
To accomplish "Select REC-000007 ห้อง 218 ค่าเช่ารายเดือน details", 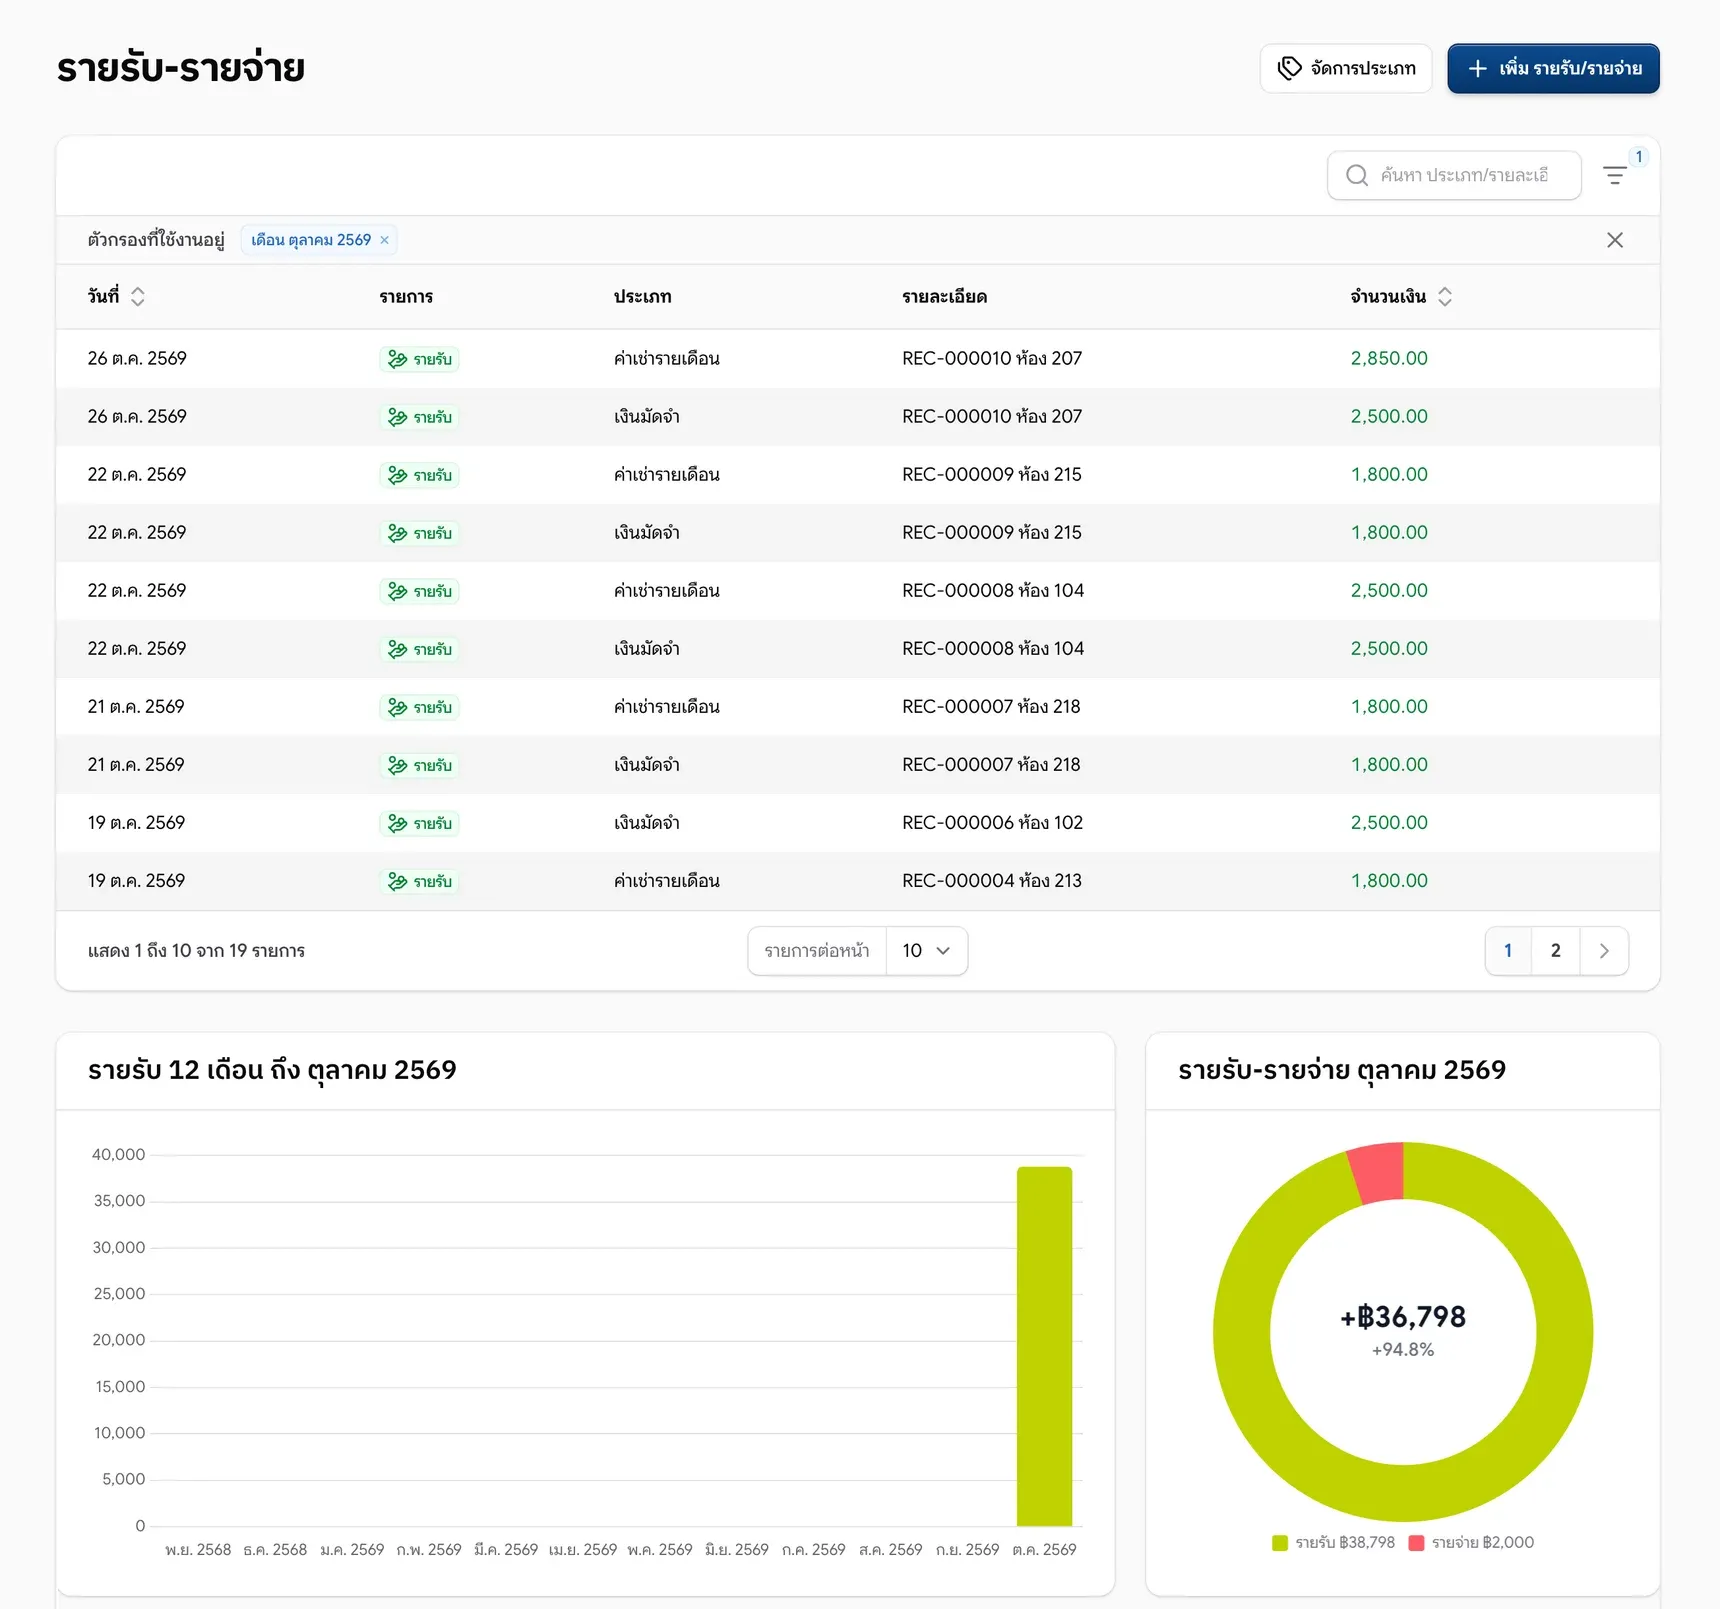I will [x=991, y=706].
